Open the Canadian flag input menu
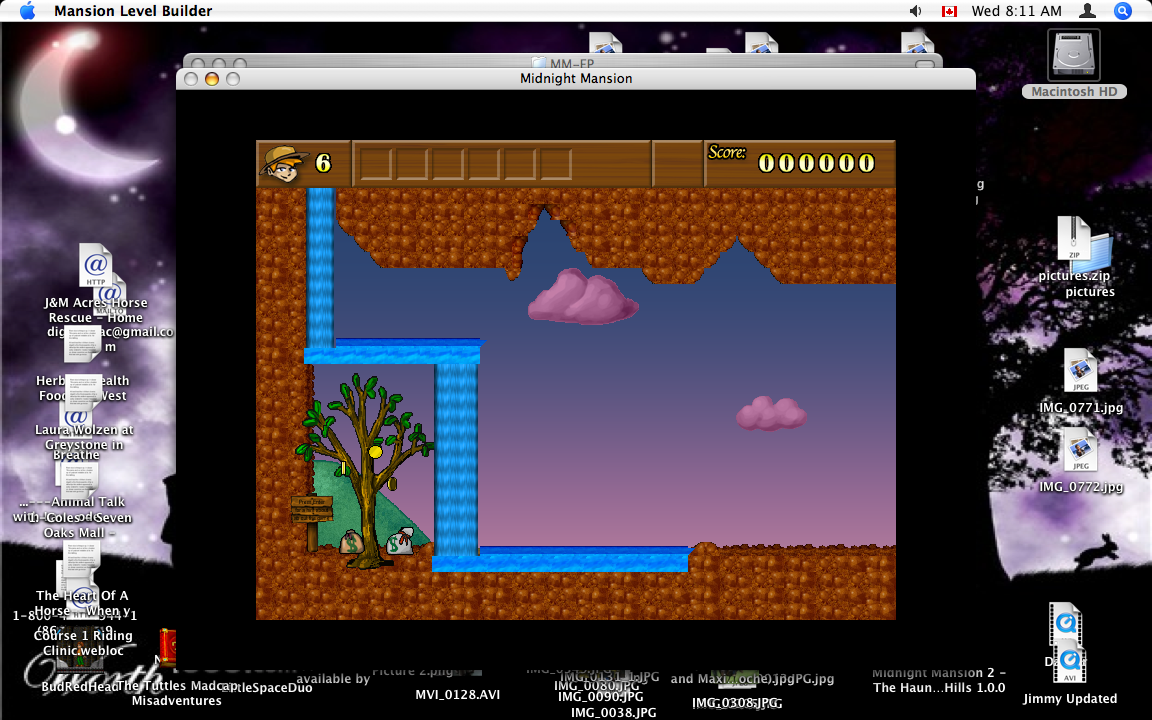The height and width of the screenshot is (720, 1152). (x=949, y=11)
